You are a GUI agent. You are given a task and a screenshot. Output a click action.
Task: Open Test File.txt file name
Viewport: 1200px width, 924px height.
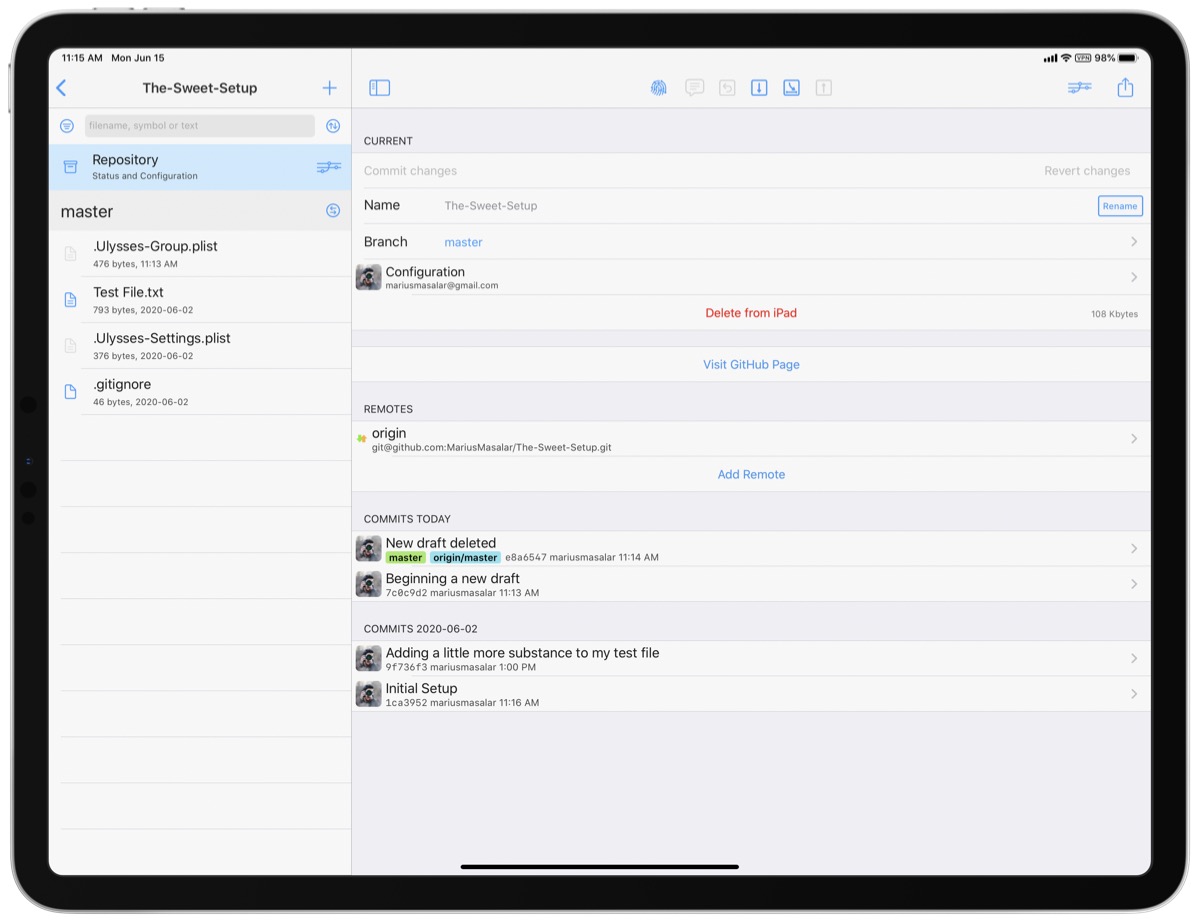pyautogui.click(x=128, y=292)
